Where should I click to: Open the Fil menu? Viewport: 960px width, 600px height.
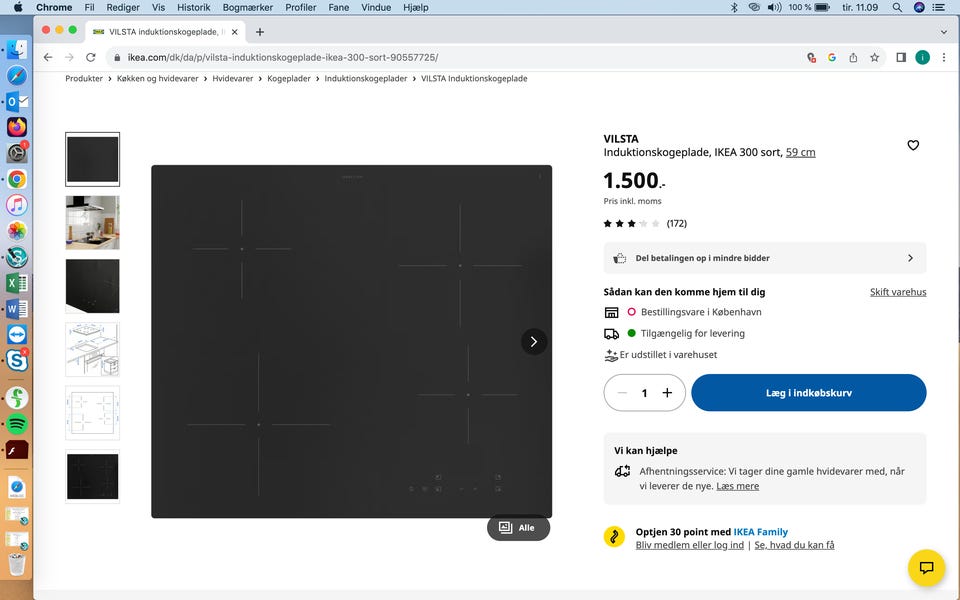(x=89, y=7)
